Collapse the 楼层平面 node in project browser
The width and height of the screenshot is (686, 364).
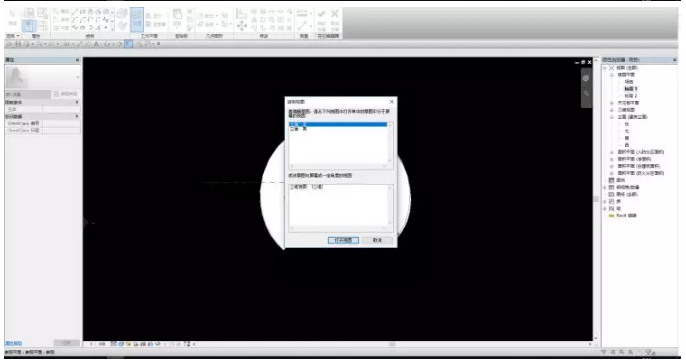(612, 75)
